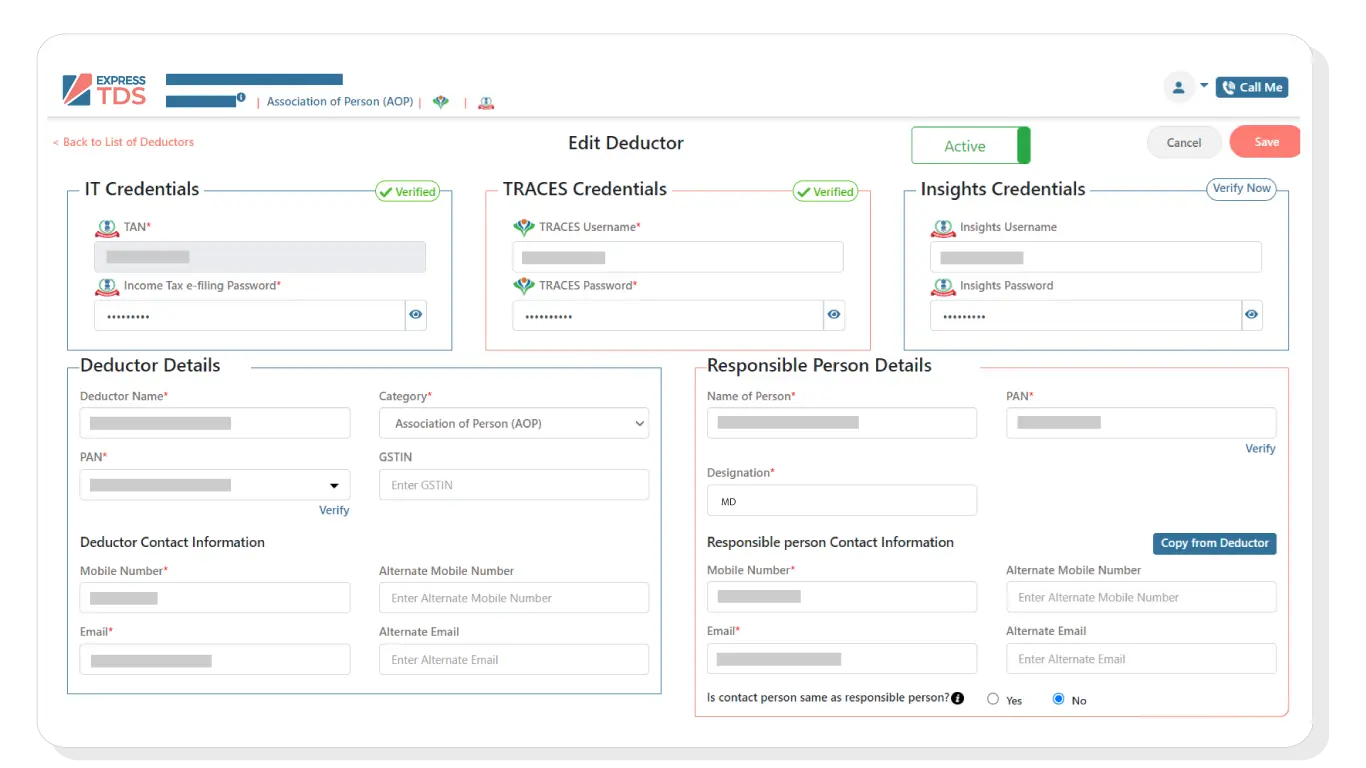The height and width of the screenshot is (768, 1366).
Task: Click the Express TDS logo
Action: point(104,89)
